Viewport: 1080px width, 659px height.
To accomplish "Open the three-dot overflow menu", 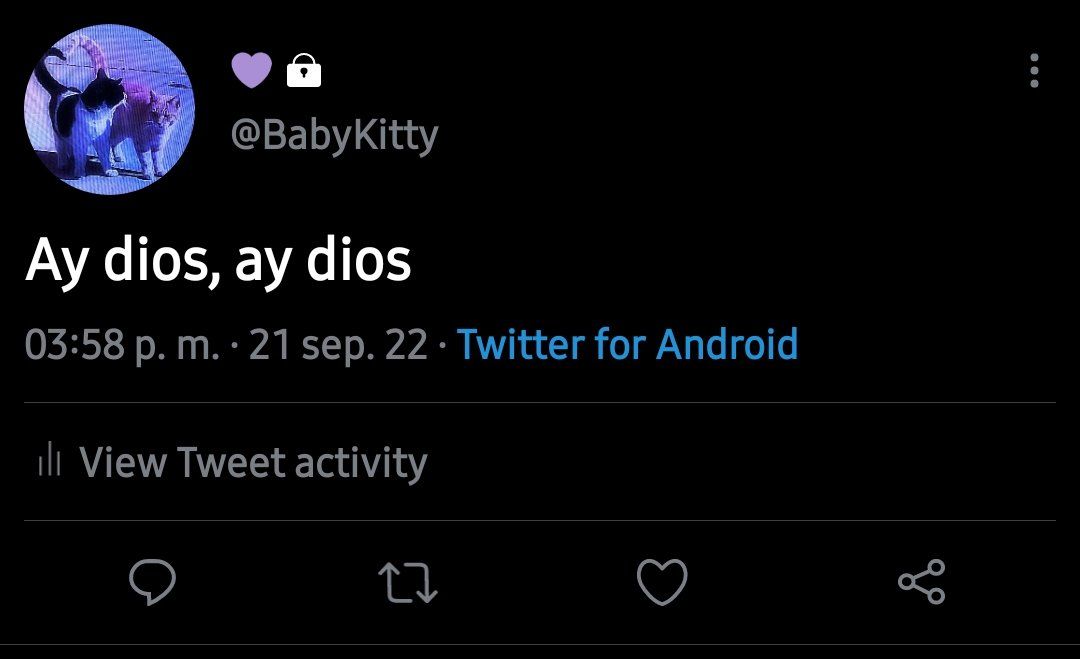I will (x=1034, y=70).
